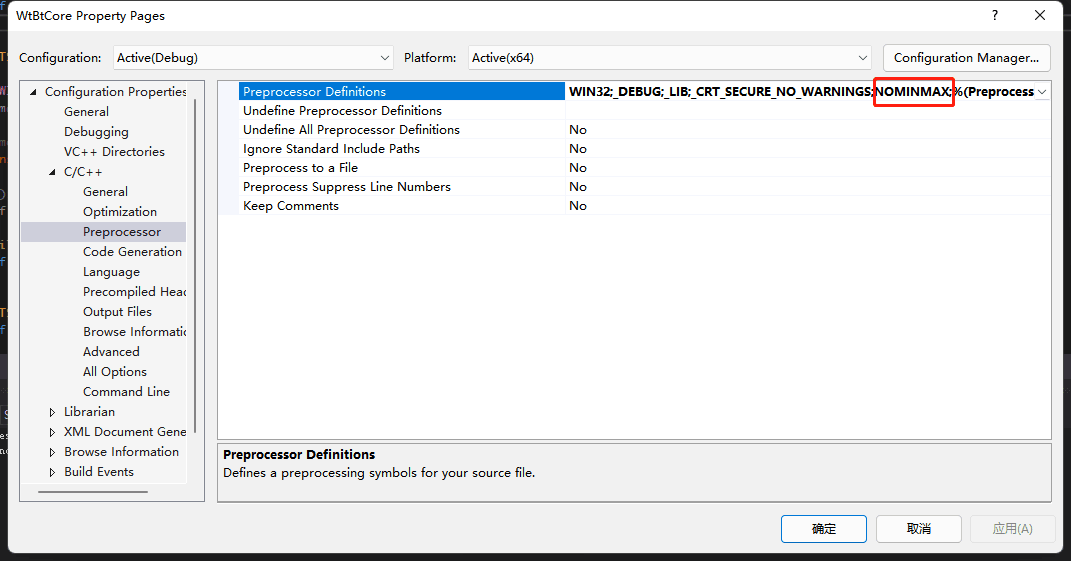Viewport: 1071px width, 561px height.
Task: Expand the Librarian tree node
Action: pos(53,412)
